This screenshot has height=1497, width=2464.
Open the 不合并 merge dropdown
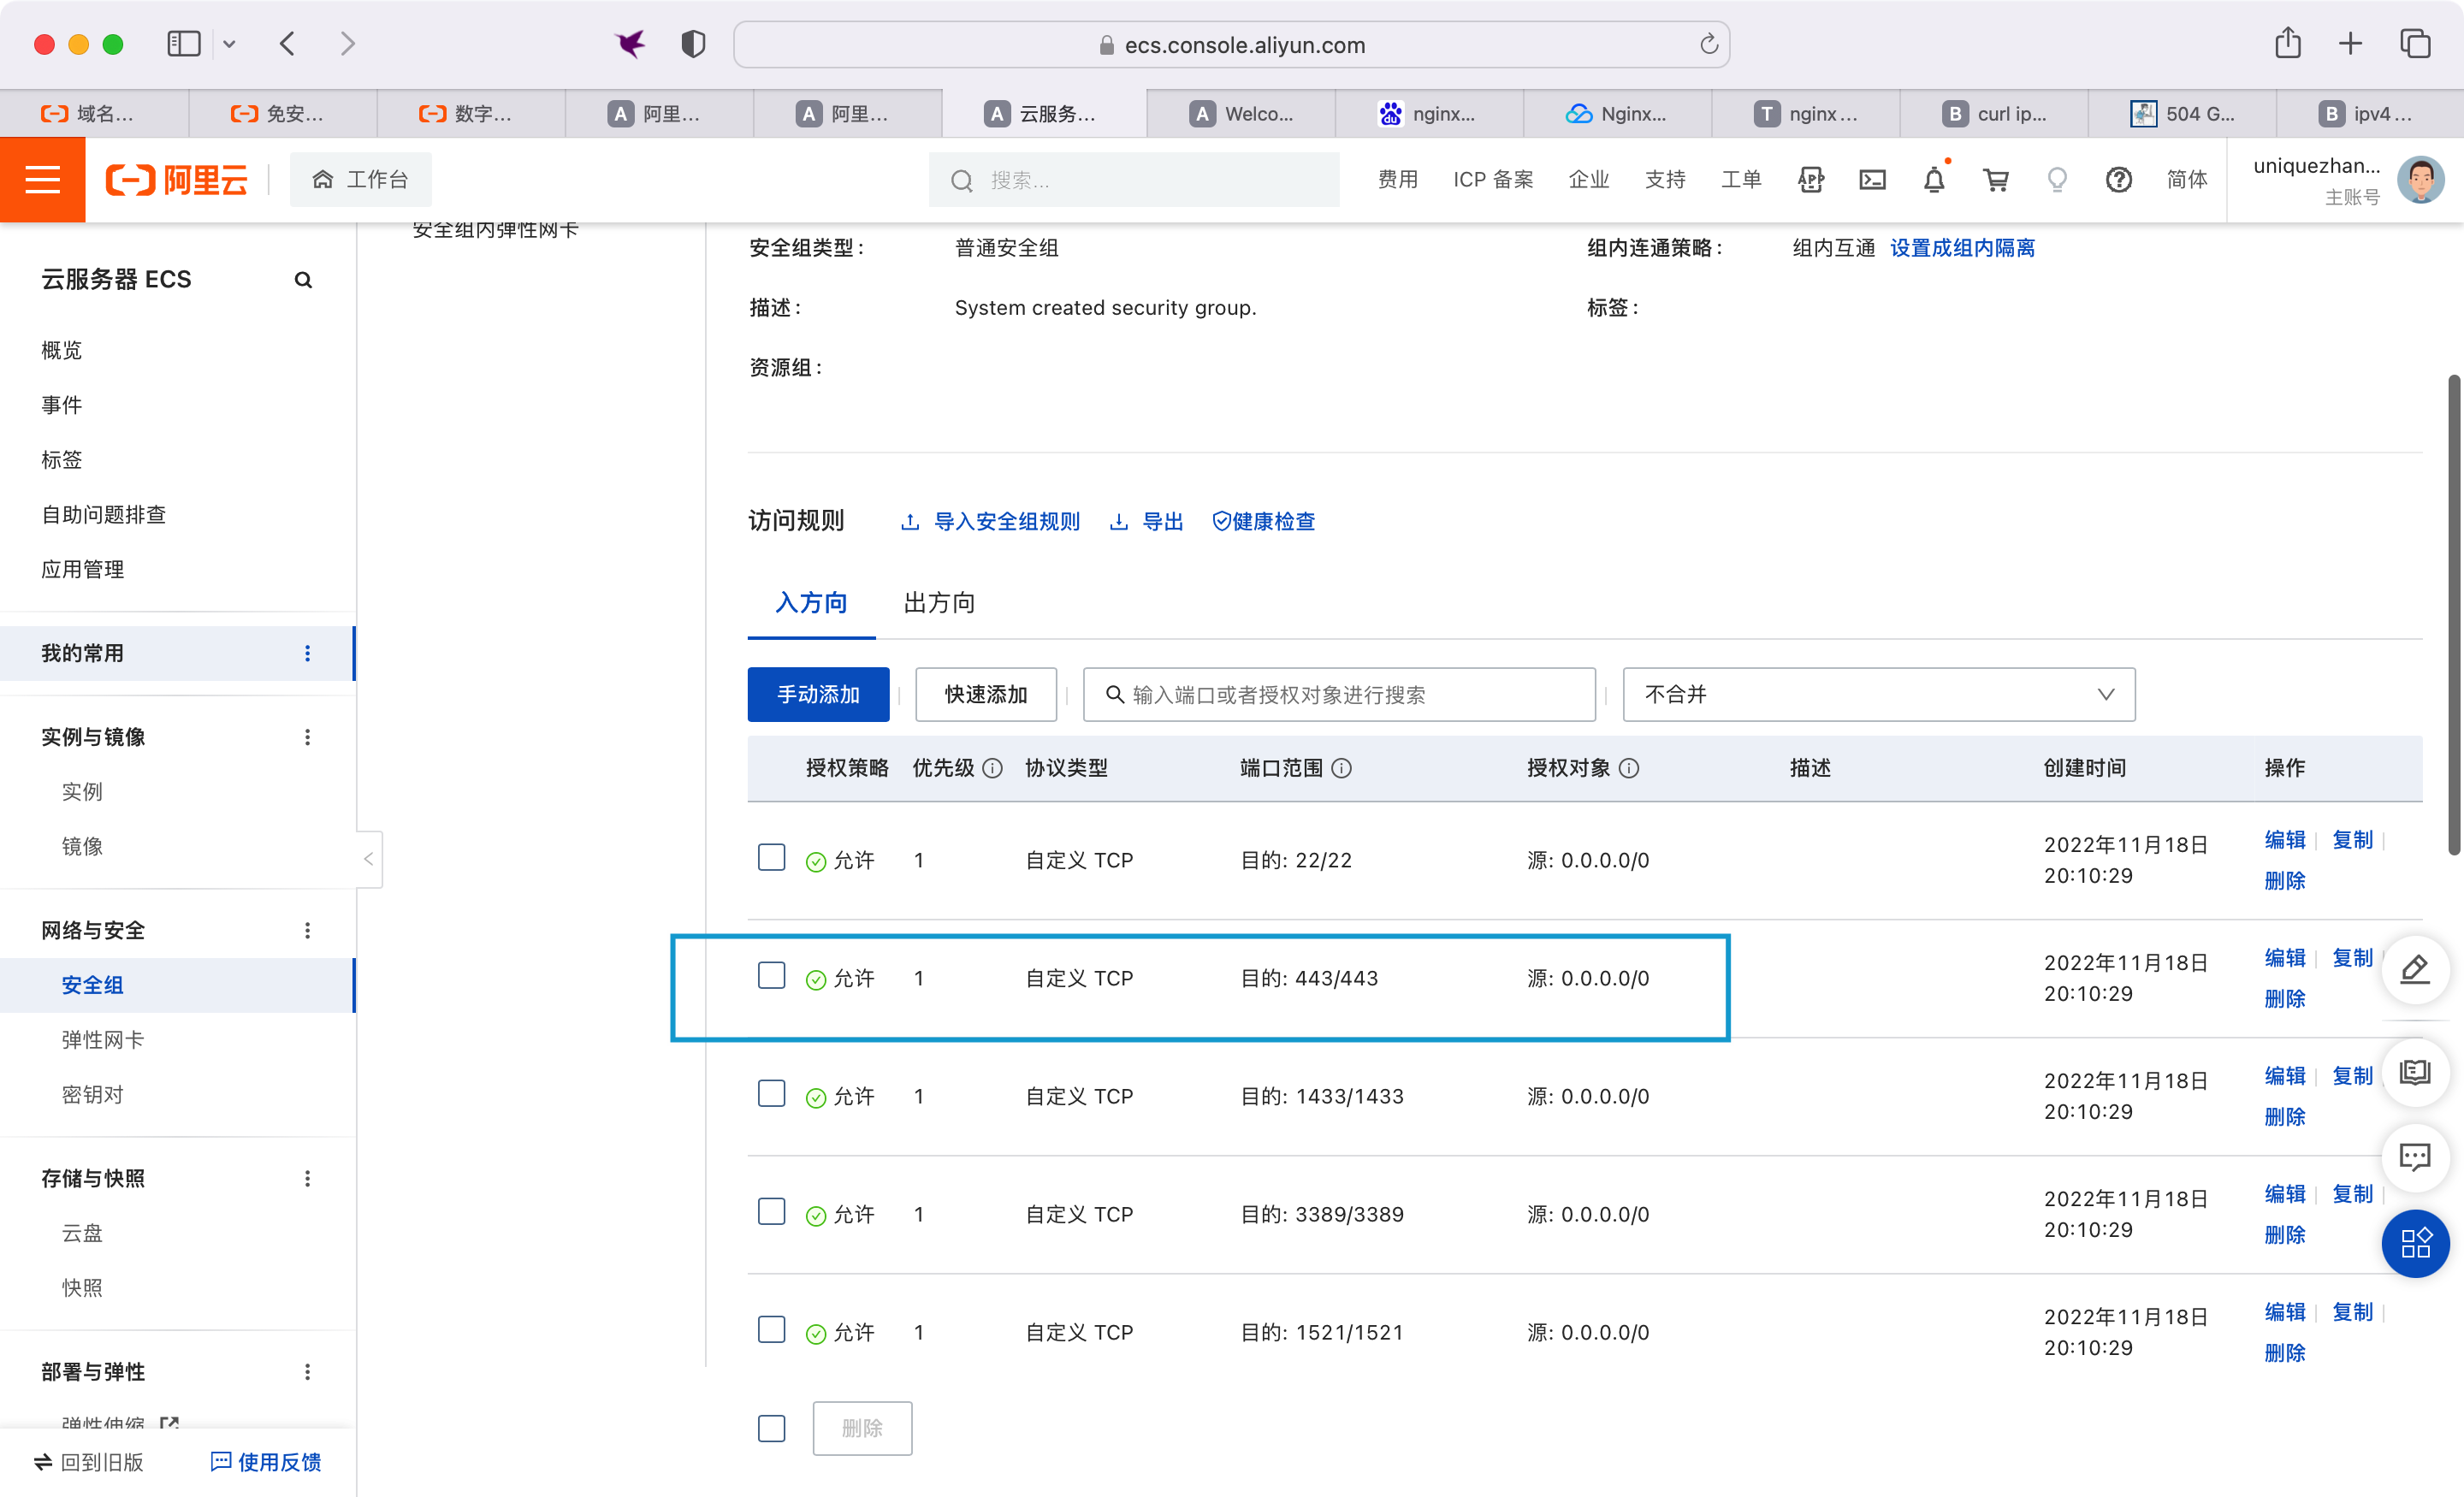(x=1878, y=694)
